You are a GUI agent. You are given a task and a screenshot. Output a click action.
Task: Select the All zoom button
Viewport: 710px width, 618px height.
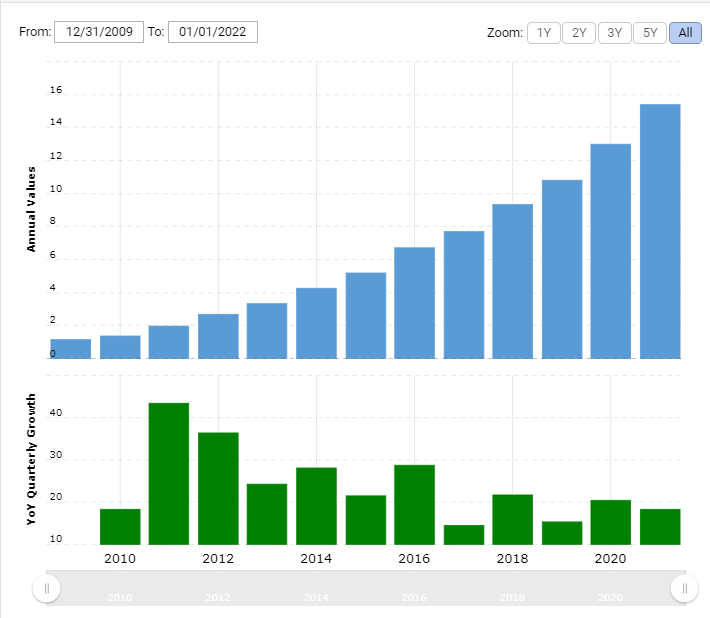tap(685, 33)
